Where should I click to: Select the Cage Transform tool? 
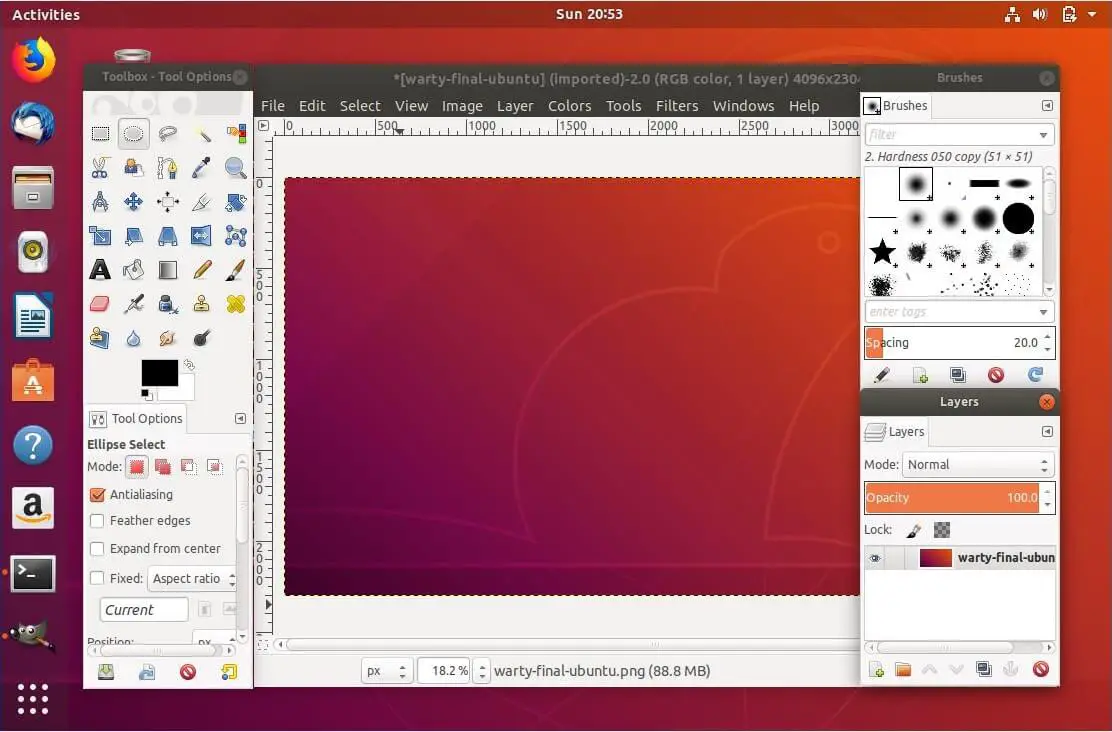236,235
